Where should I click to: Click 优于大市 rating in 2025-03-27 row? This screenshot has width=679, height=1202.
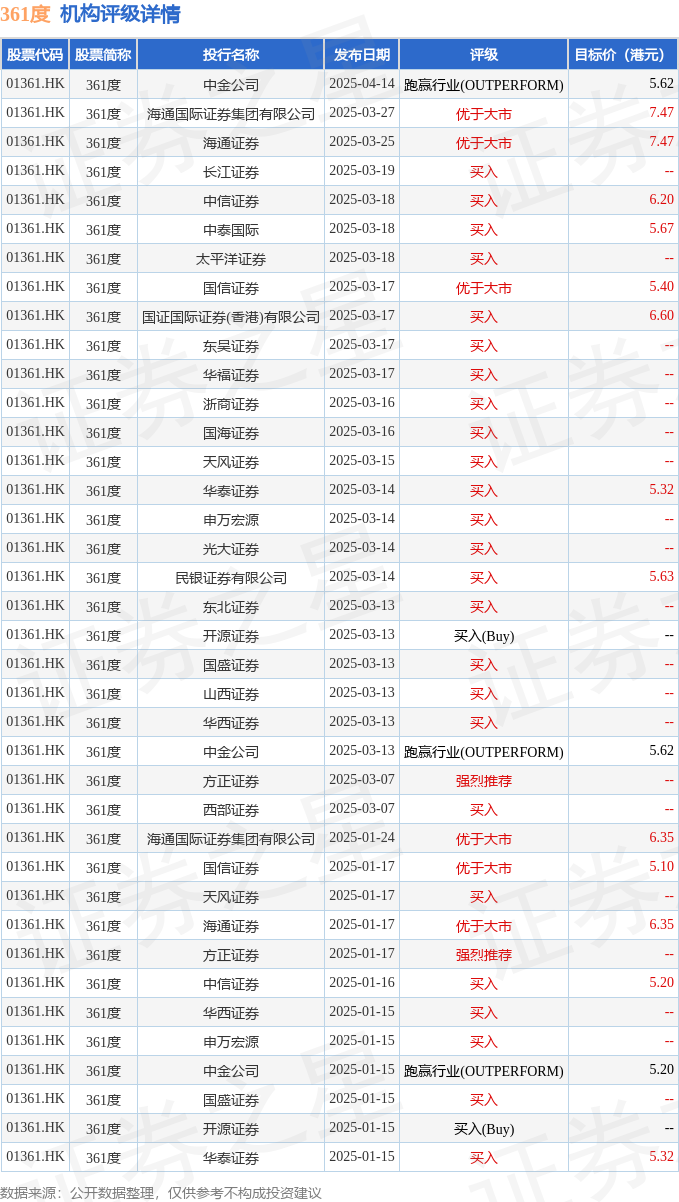click(484, 114)
